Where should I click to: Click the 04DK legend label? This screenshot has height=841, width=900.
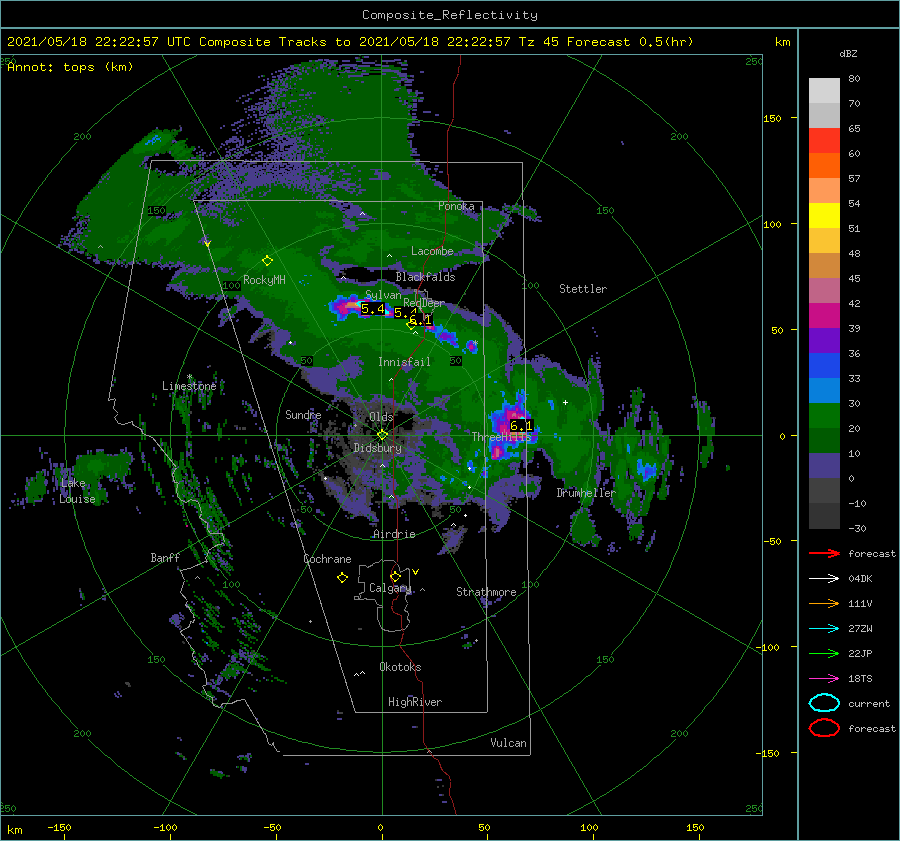pos(860,578)
